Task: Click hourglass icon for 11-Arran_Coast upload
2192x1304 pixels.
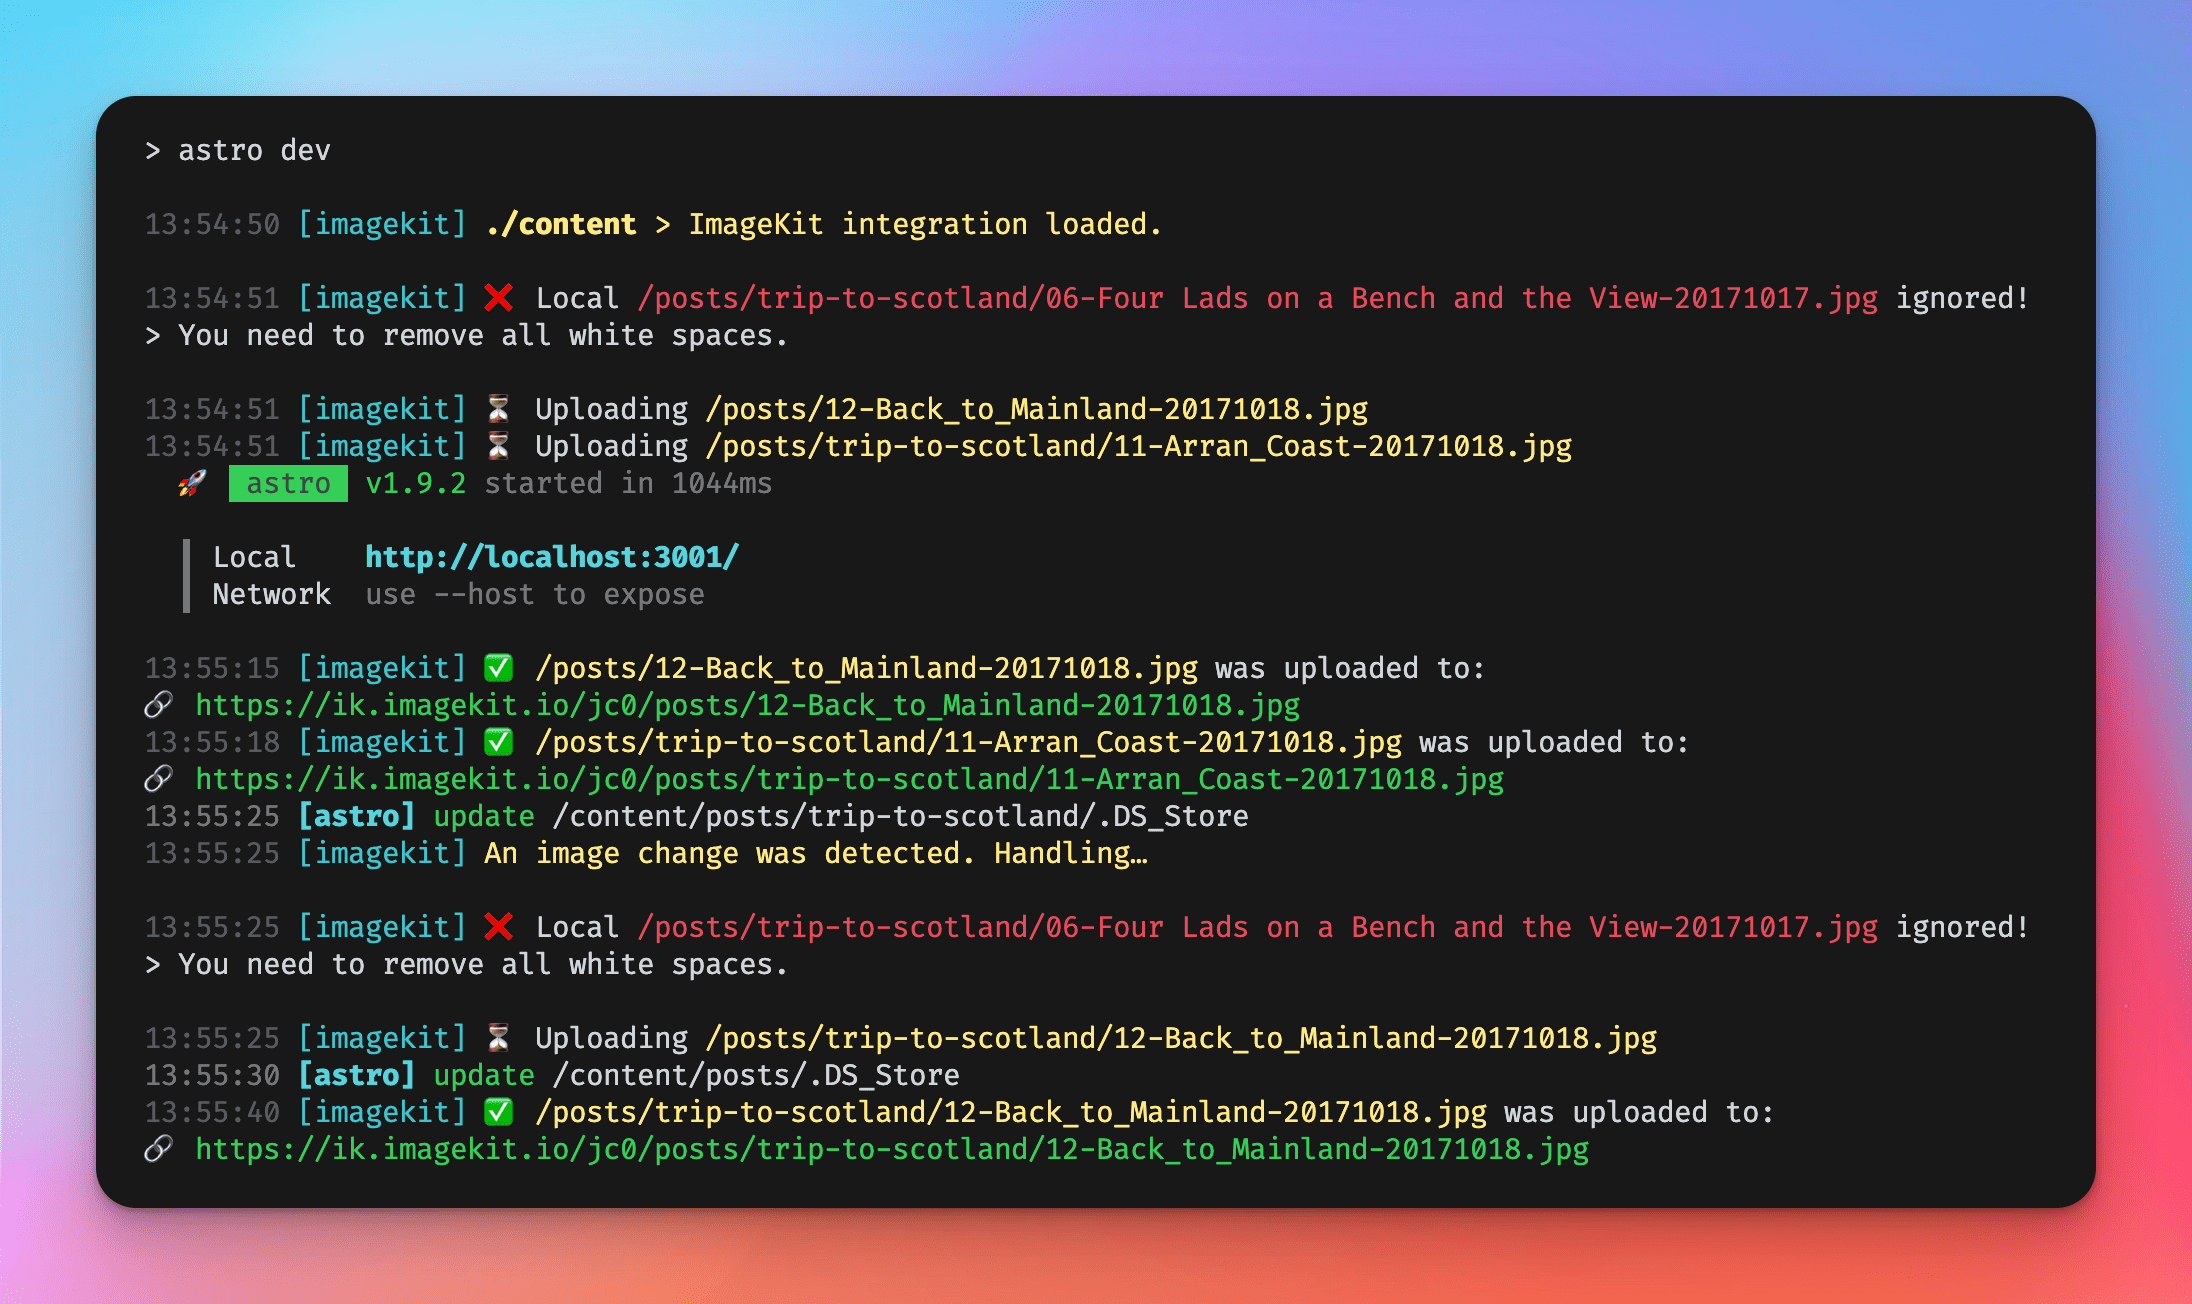Action: (498, 446)
